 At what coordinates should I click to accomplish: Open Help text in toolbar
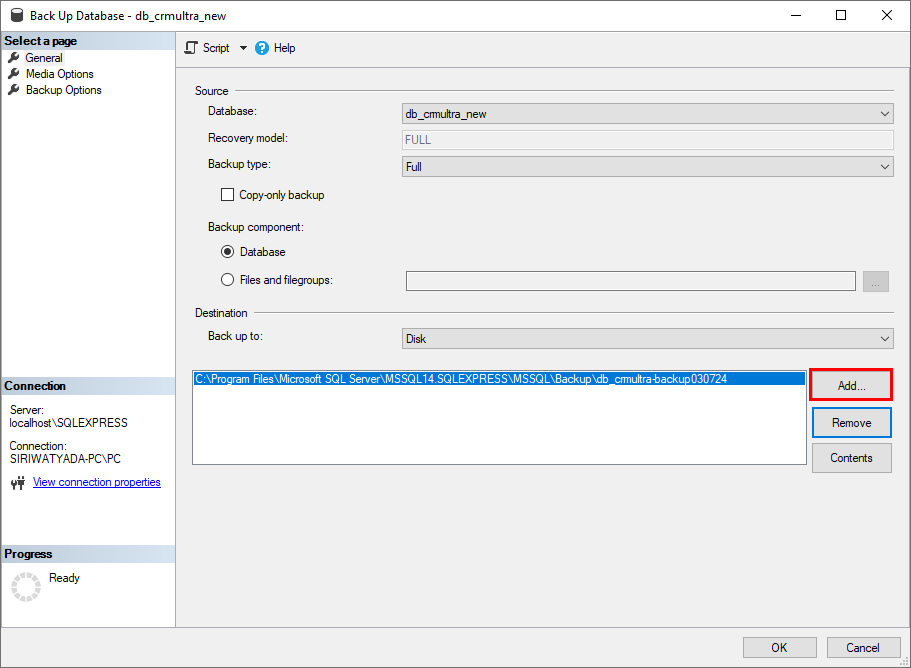click(x=284, y=48)
